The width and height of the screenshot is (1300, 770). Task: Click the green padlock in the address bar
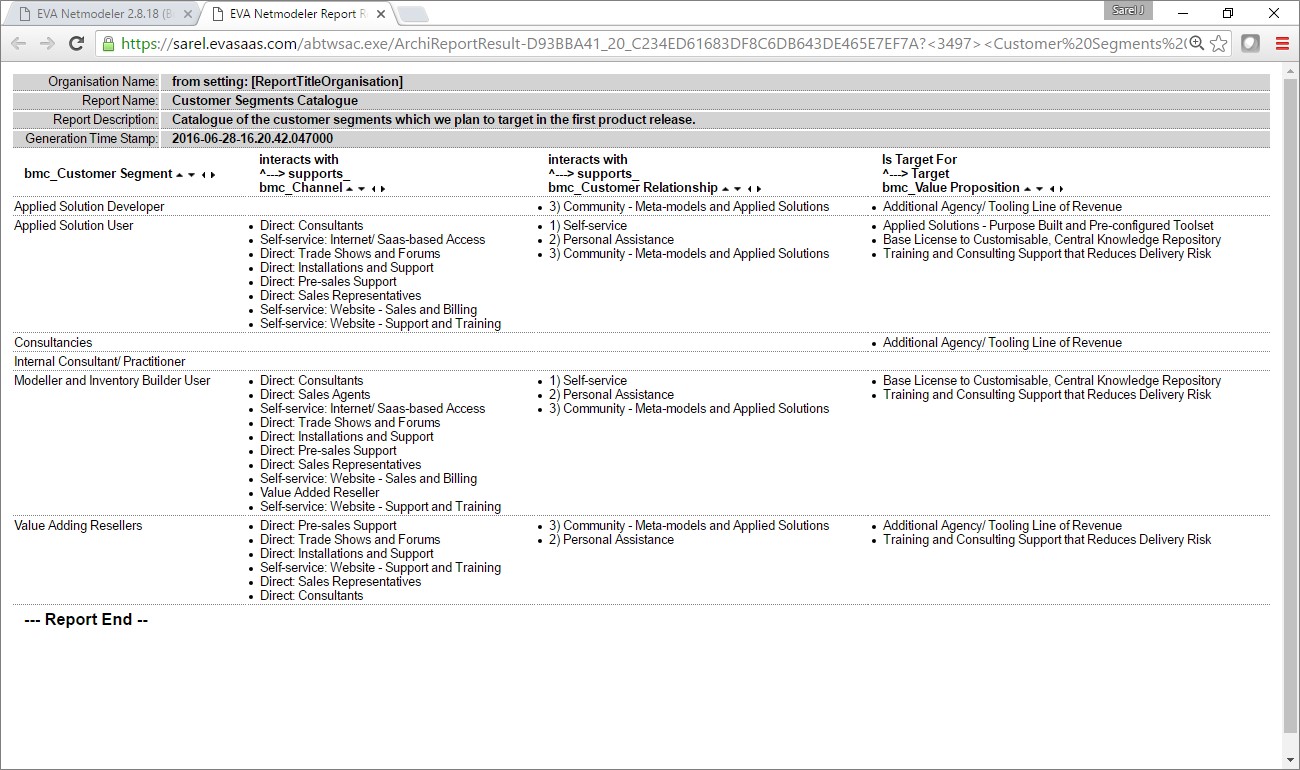pos(109,43)
